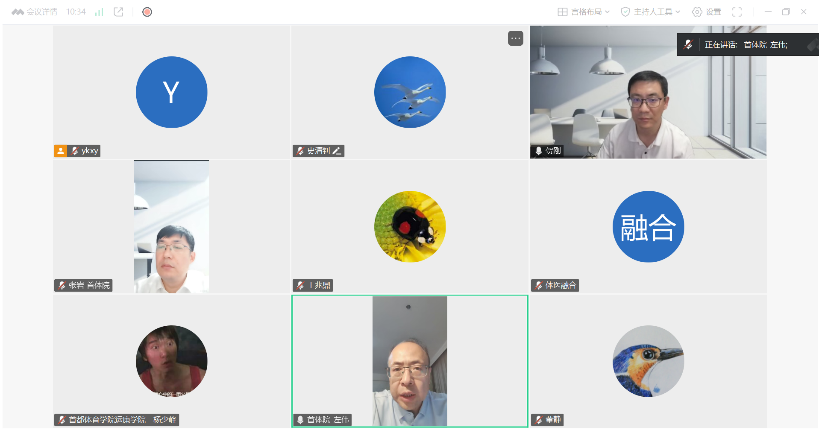Screen dimensions: 819x430
Task: Click the mic icon on active speaker label
Action: (x=300, y=420)
